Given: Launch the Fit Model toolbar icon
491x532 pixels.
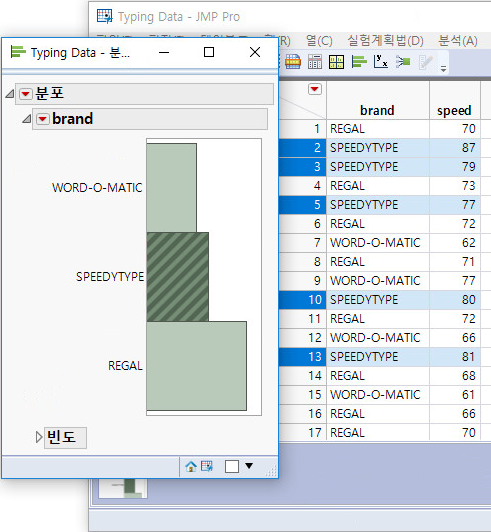Looking at the screenshot, I should click(403, 62).
